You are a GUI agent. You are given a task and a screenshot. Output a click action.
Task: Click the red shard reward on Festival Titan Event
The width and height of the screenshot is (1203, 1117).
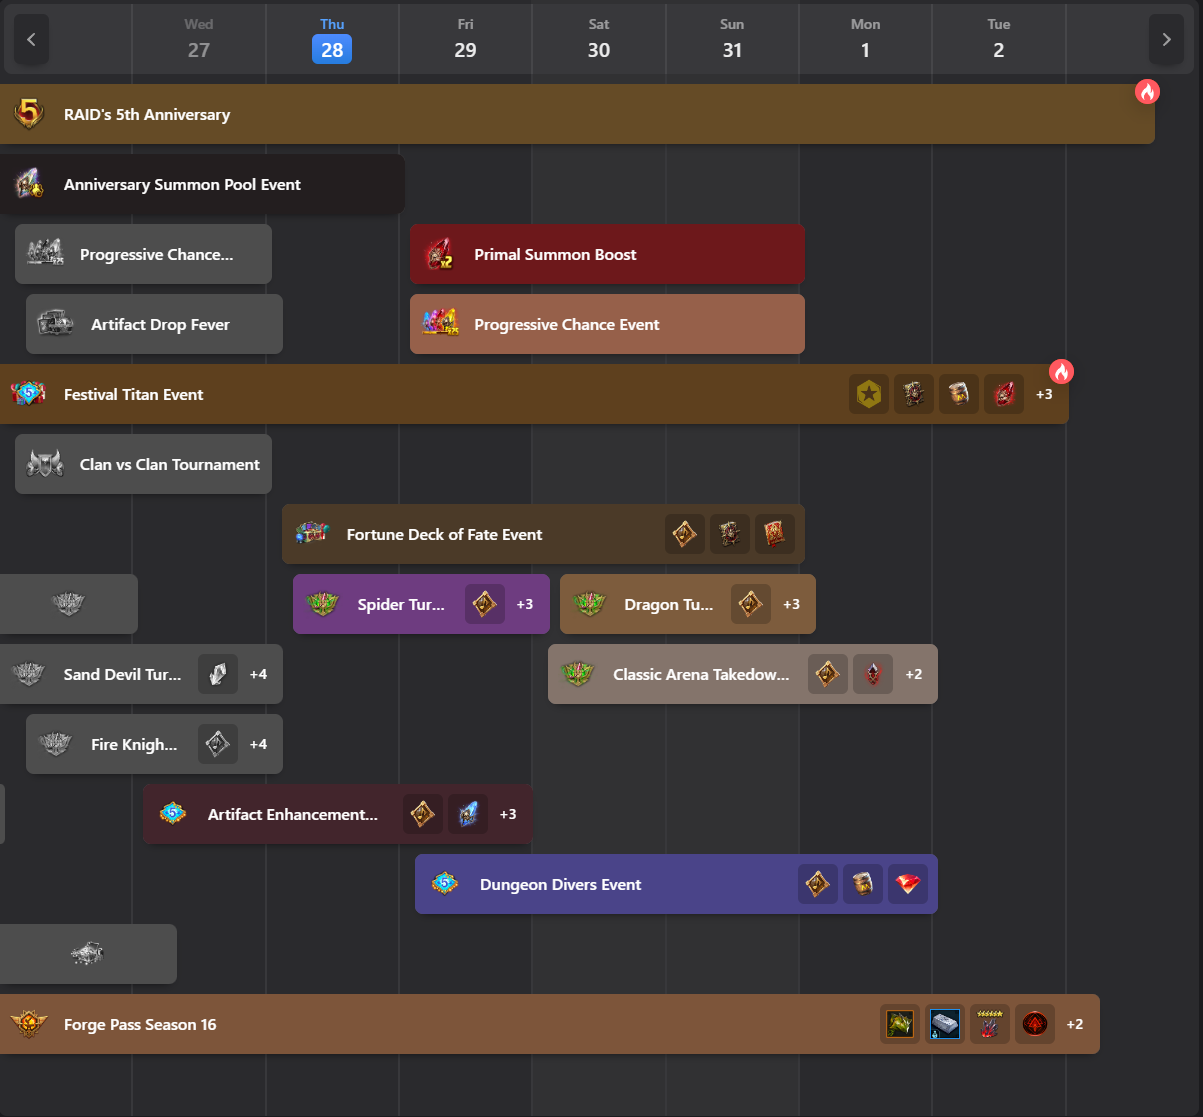click(x=1004, y=394)
